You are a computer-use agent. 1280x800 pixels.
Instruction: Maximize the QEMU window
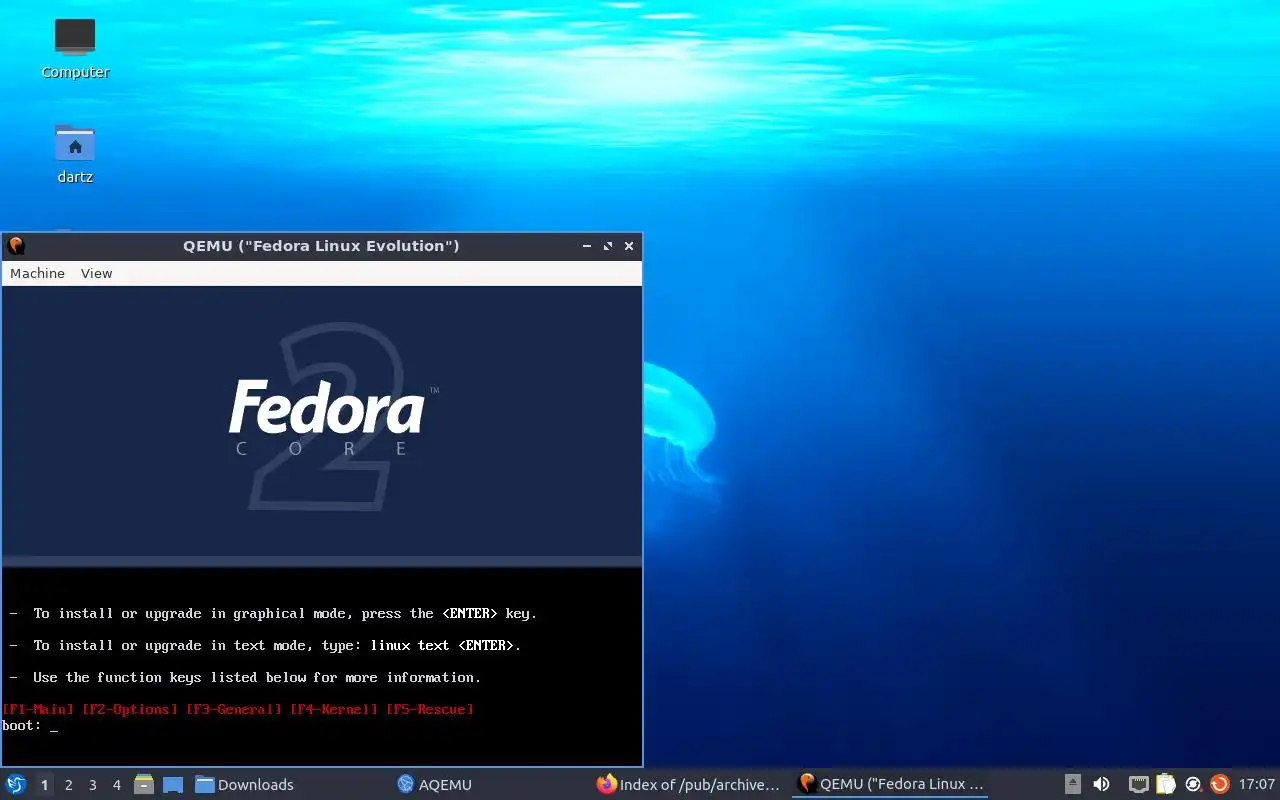click(x=607, y=246)
